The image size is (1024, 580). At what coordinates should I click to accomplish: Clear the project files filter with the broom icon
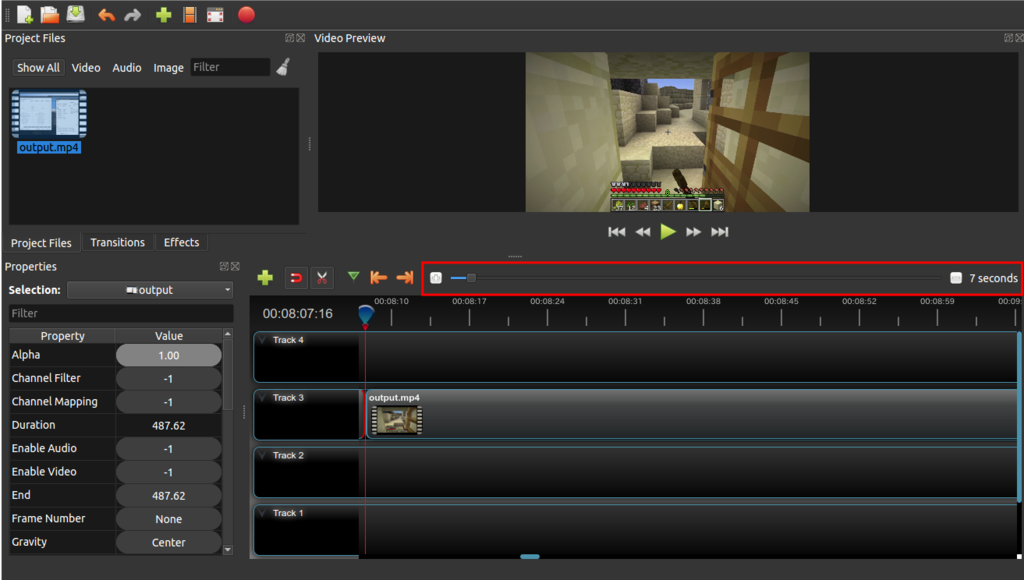point(283,67)
